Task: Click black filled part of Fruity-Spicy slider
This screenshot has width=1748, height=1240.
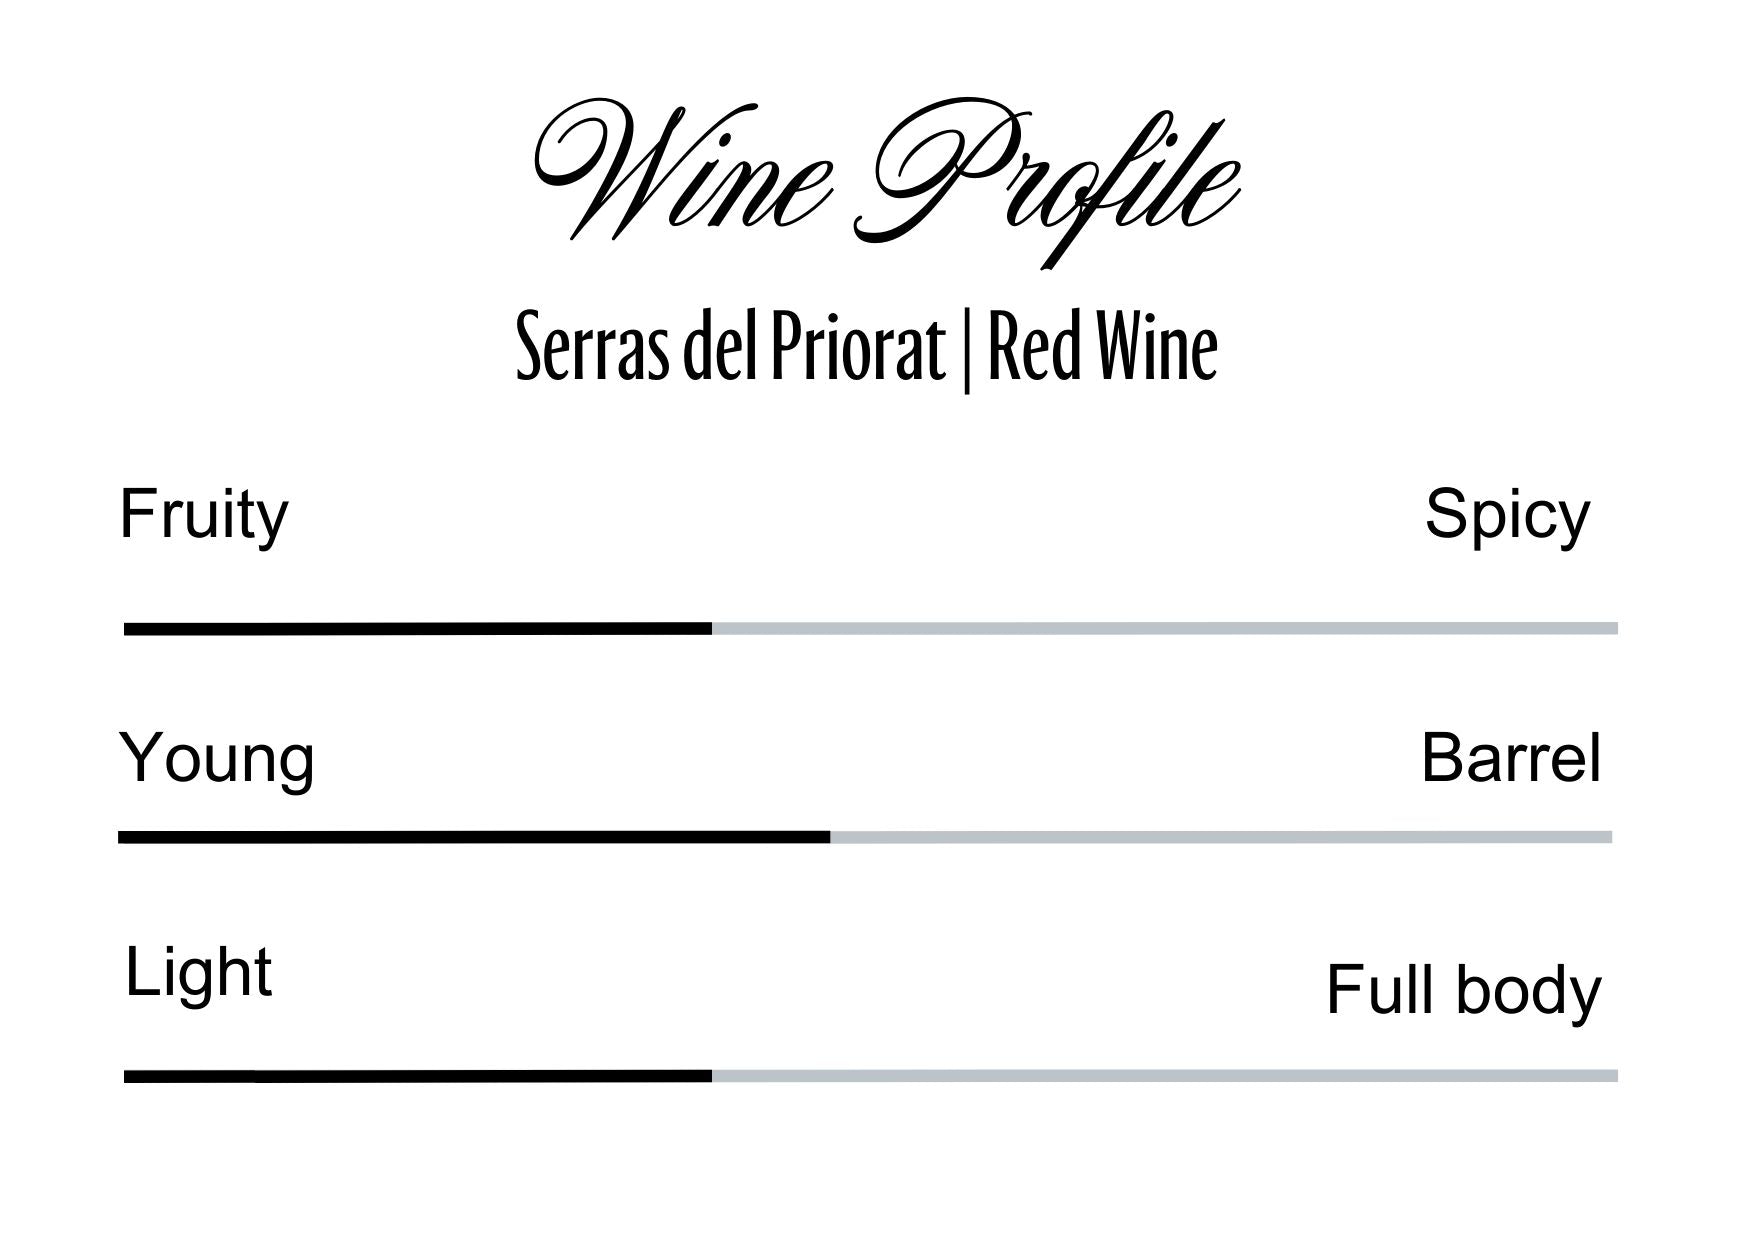Action: pyautogui.click(x=418, y=629)
